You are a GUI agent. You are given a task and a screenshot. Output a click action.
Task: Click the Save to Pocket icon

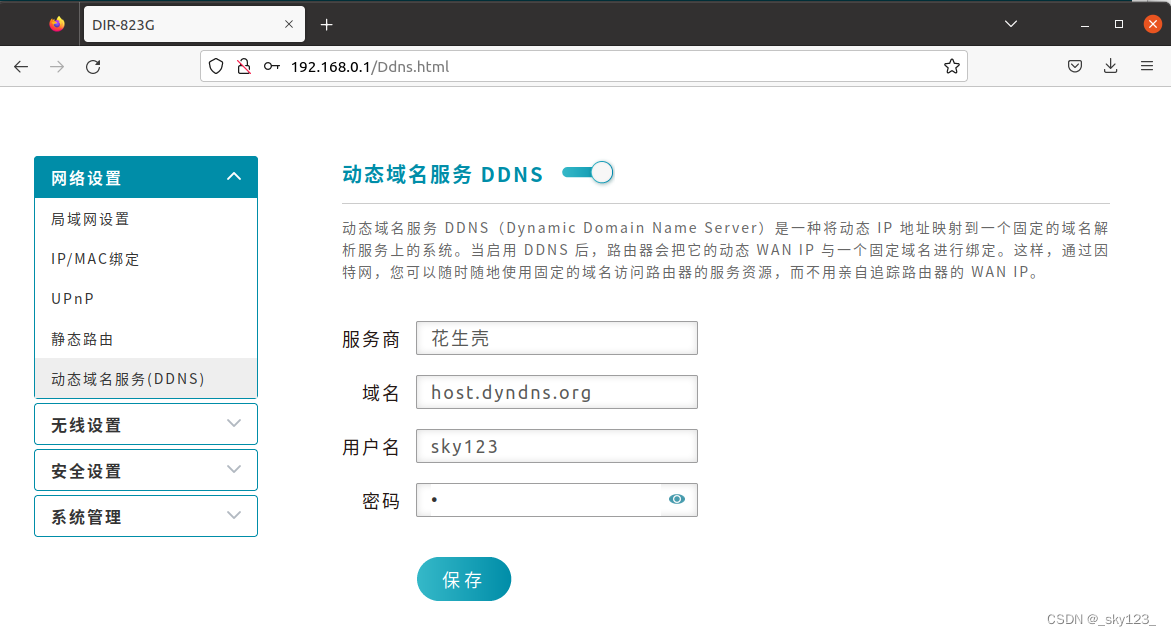(1075, 66)
